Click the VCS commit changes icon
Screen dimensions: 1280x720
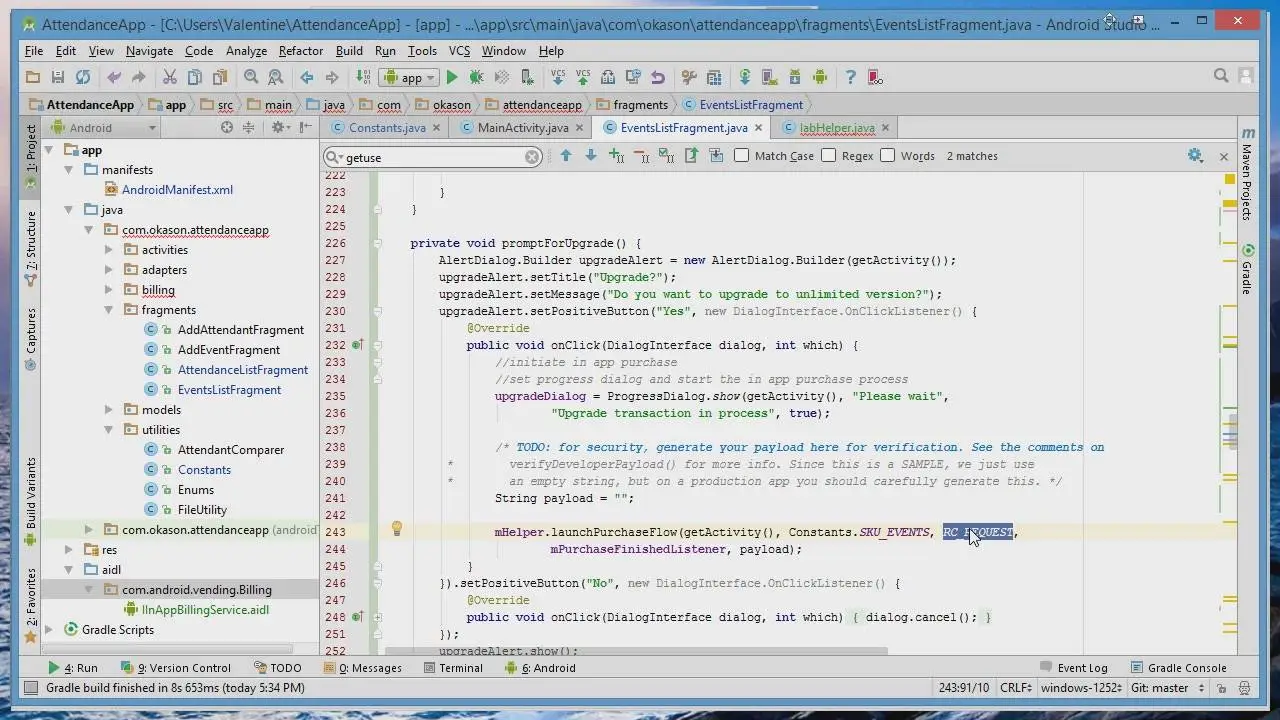[x=582, y=77]
